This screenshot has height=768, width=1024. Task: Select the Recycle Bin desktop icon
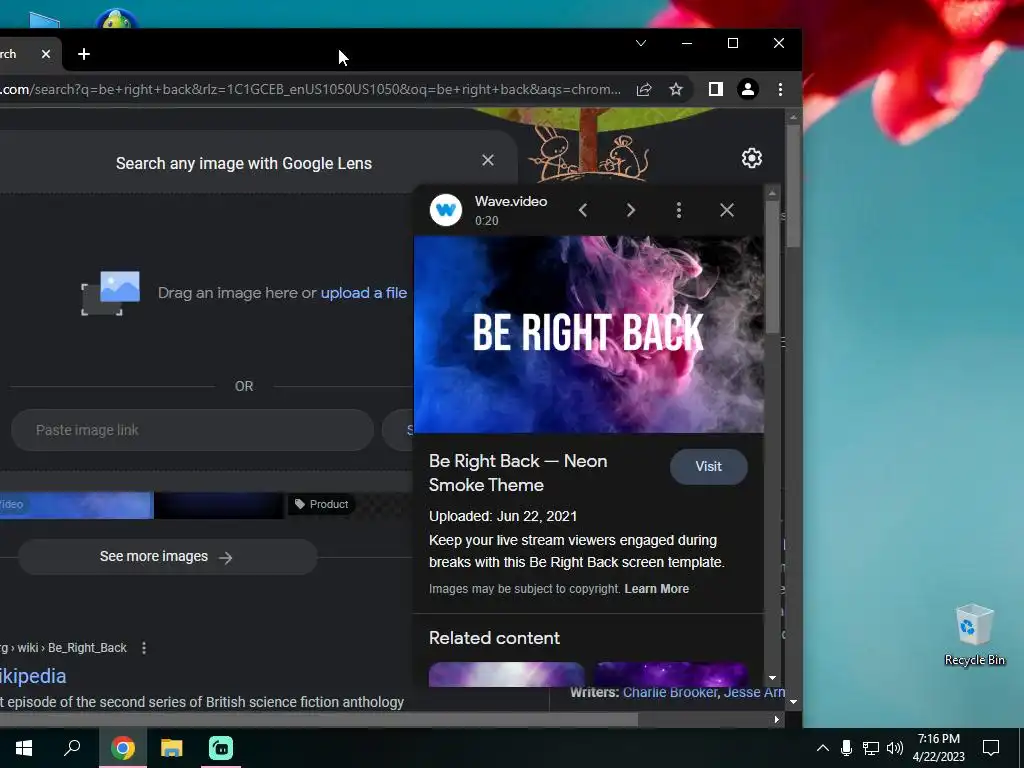pos(974,635)
